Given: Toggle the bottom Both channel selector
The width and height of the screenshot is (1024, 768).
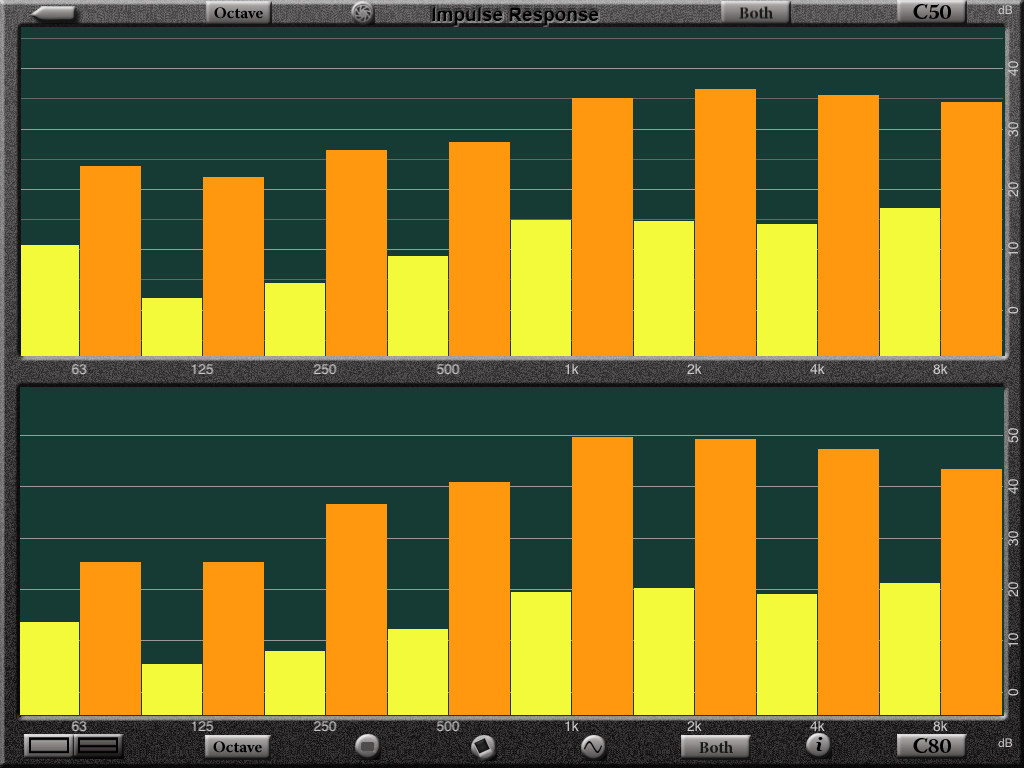Looking at the screenshot, I should pyautogui.click(x=715, y=746).
